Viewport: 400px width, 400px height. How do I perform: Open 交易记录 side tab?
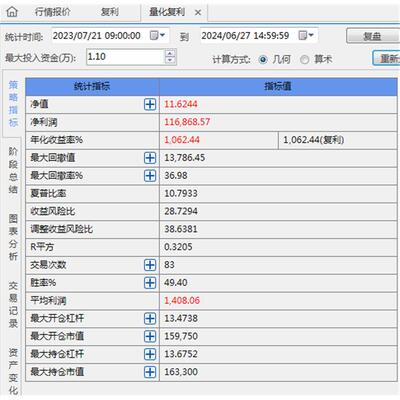[x=13, y=304]
